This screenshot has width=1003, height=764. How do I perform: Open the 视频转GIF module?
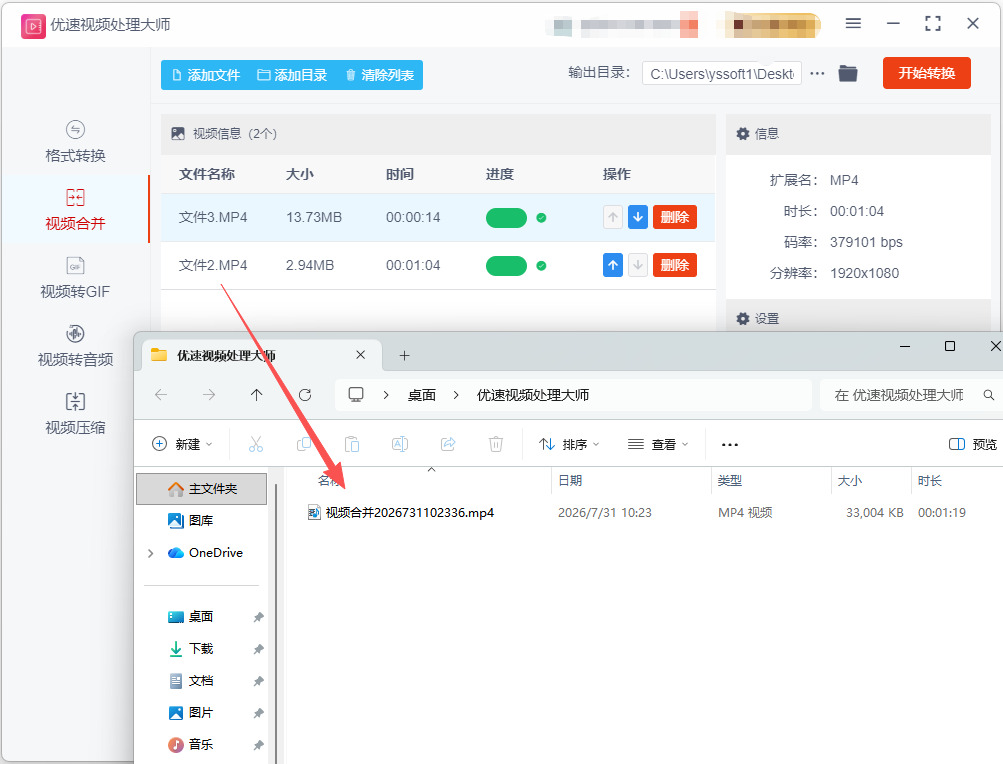pyautogui.click(x=75, y=278)
